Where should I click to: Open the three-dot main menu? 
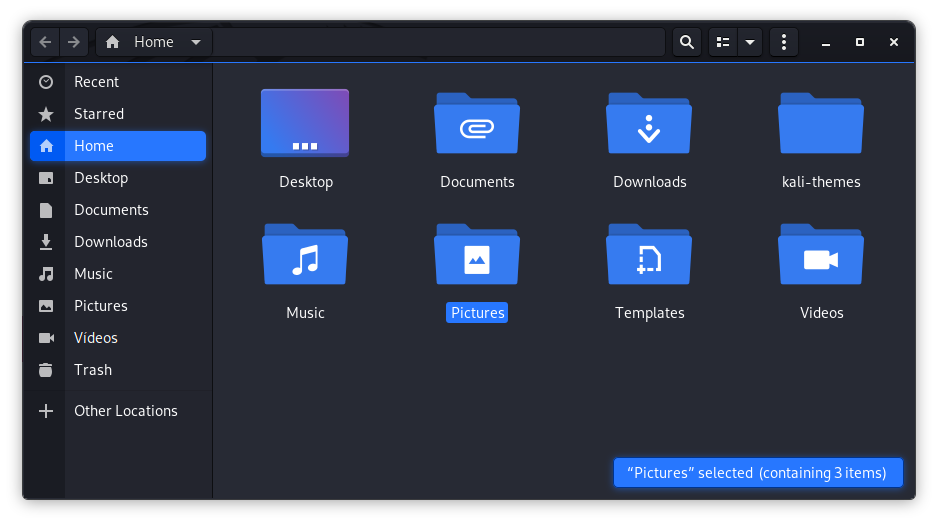coord(784,42)
